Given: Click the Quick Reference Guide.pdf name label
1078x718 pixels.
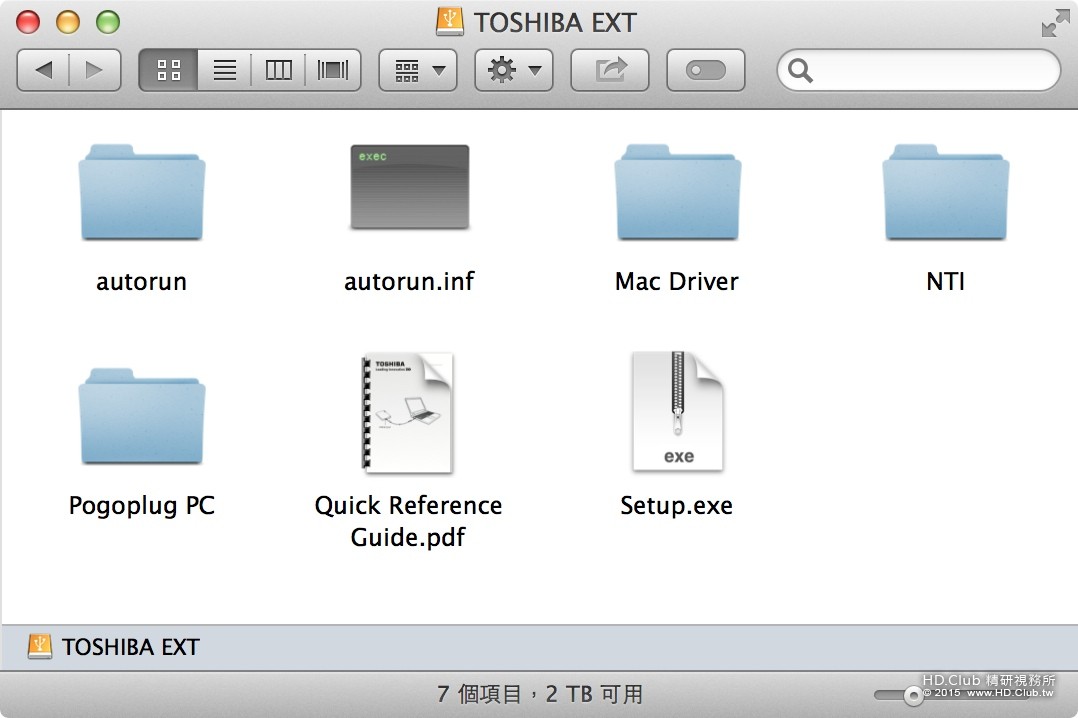Looking at the screenshot, I should point(408,521).
